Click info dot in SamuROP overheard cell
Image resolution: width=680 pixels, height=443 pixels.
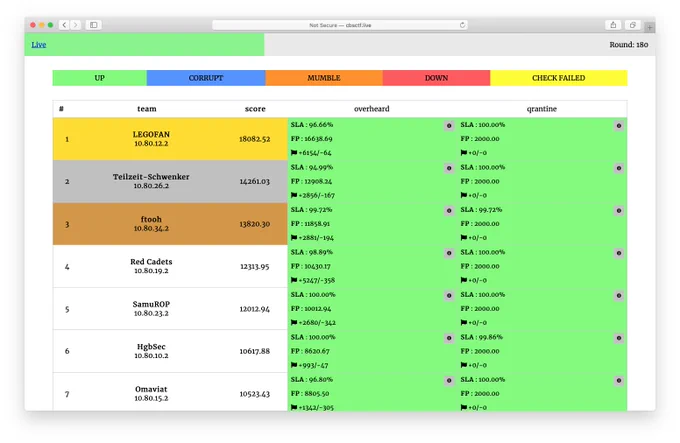[449, 296]
